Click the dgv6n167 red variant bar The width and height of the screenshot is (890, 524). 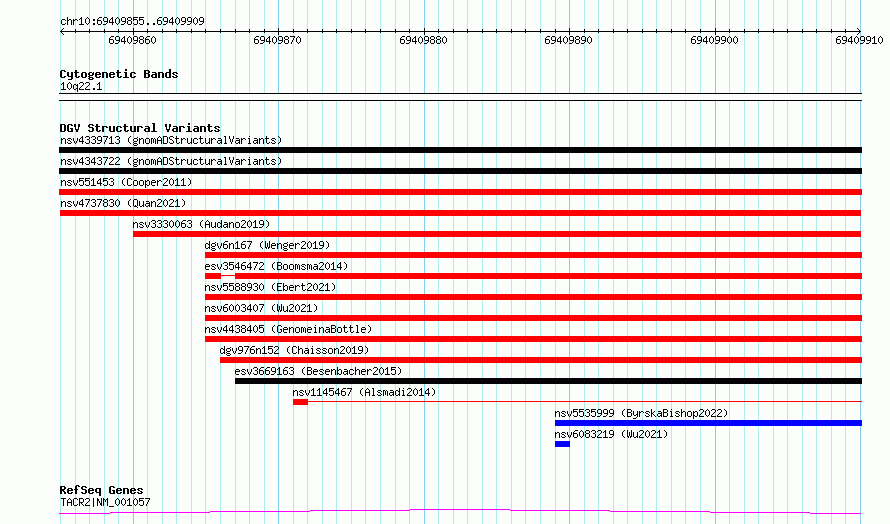(x=534, y=255)
